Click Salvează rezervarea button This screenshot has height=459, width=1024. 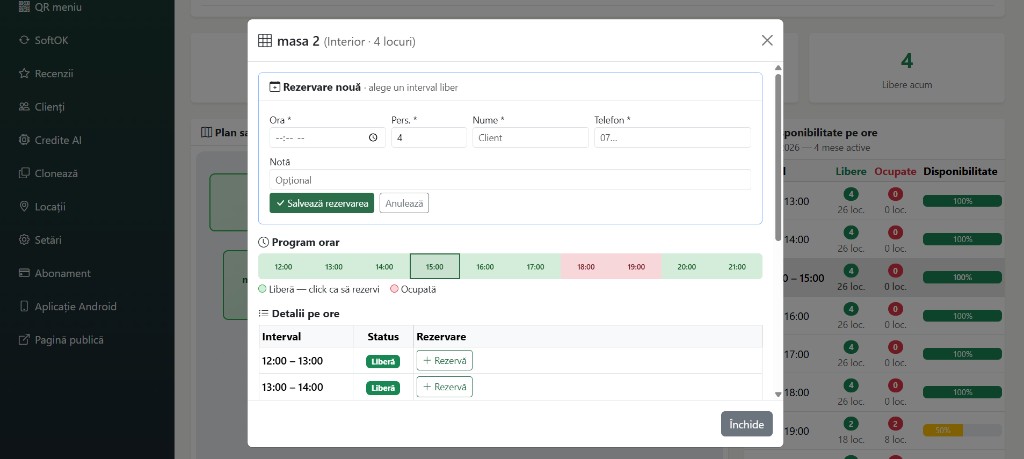pos(322,203)
